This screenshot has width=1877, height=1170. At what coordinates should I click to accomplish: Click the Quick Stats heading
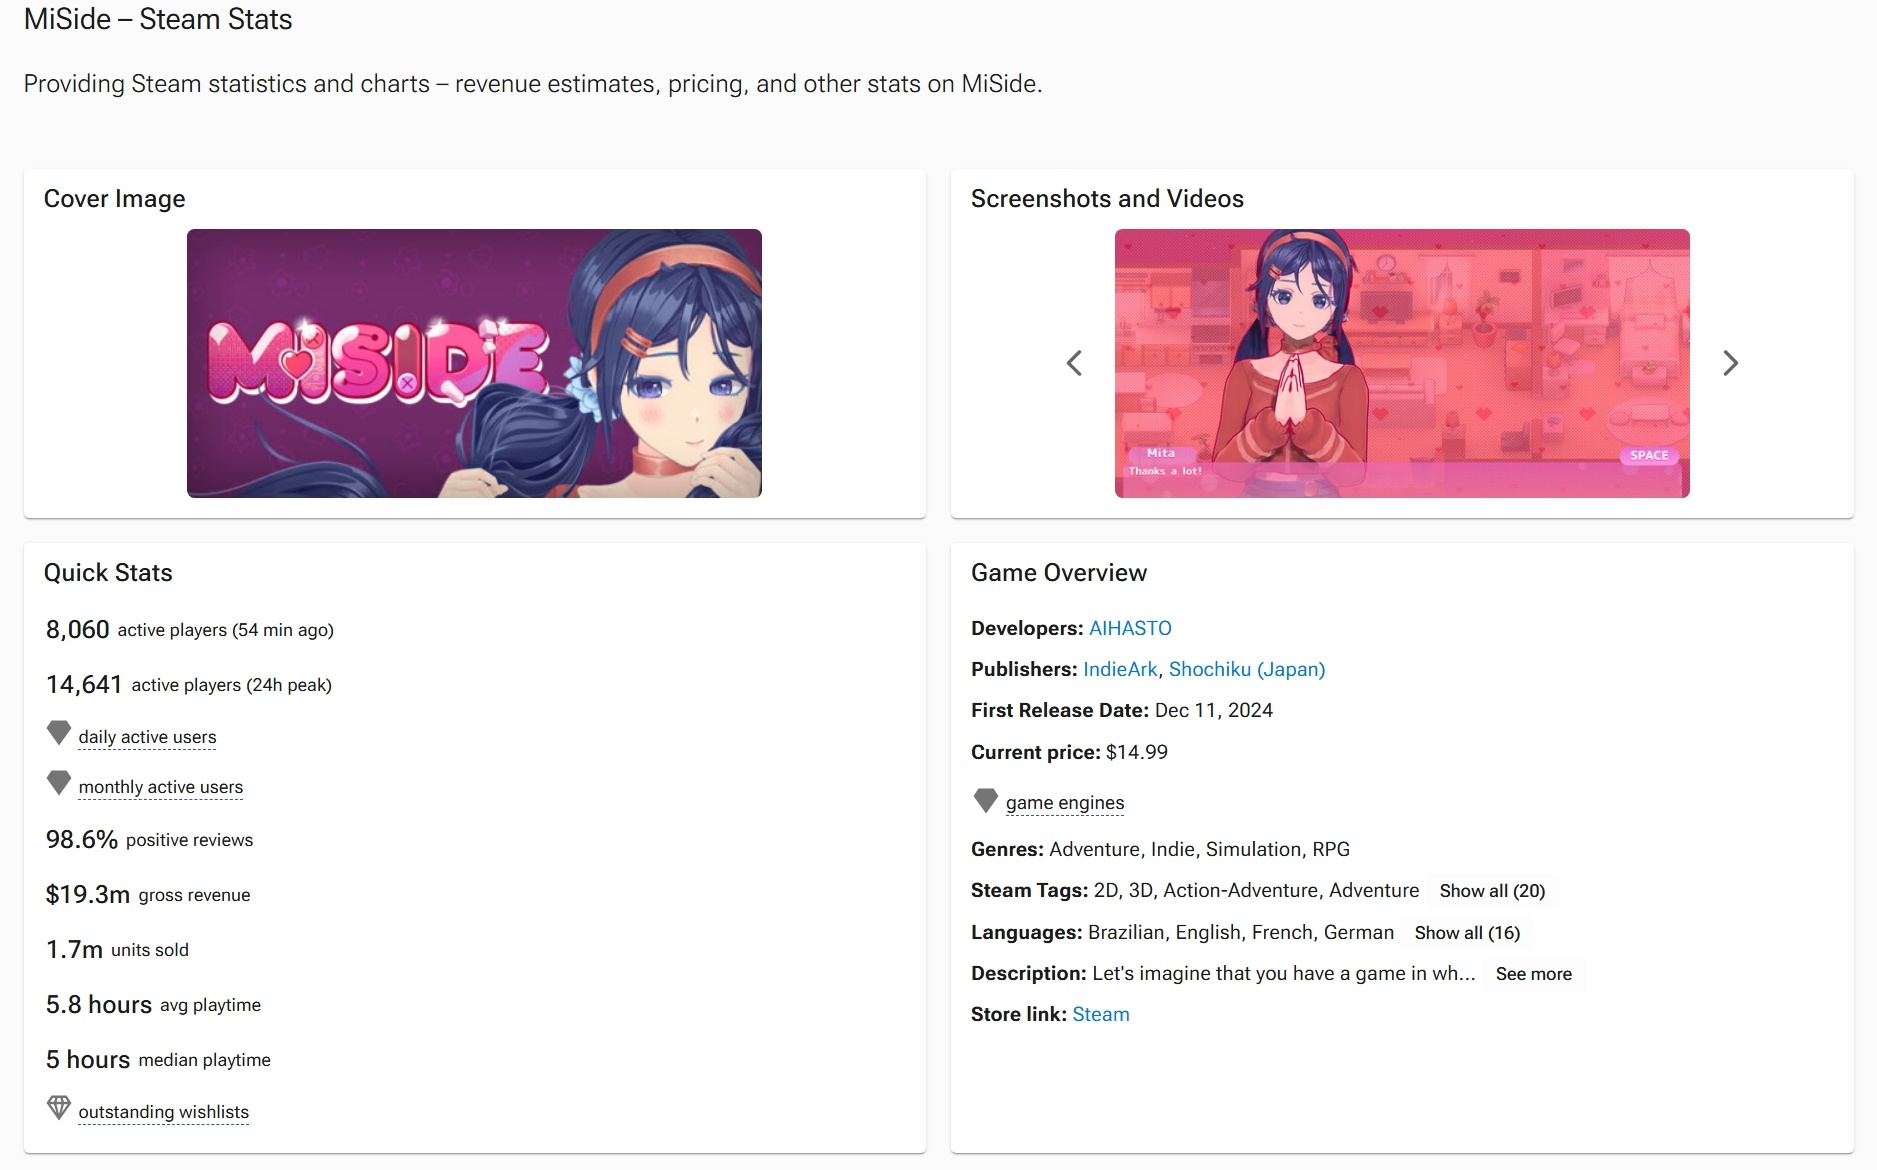(x=108, y=573)
